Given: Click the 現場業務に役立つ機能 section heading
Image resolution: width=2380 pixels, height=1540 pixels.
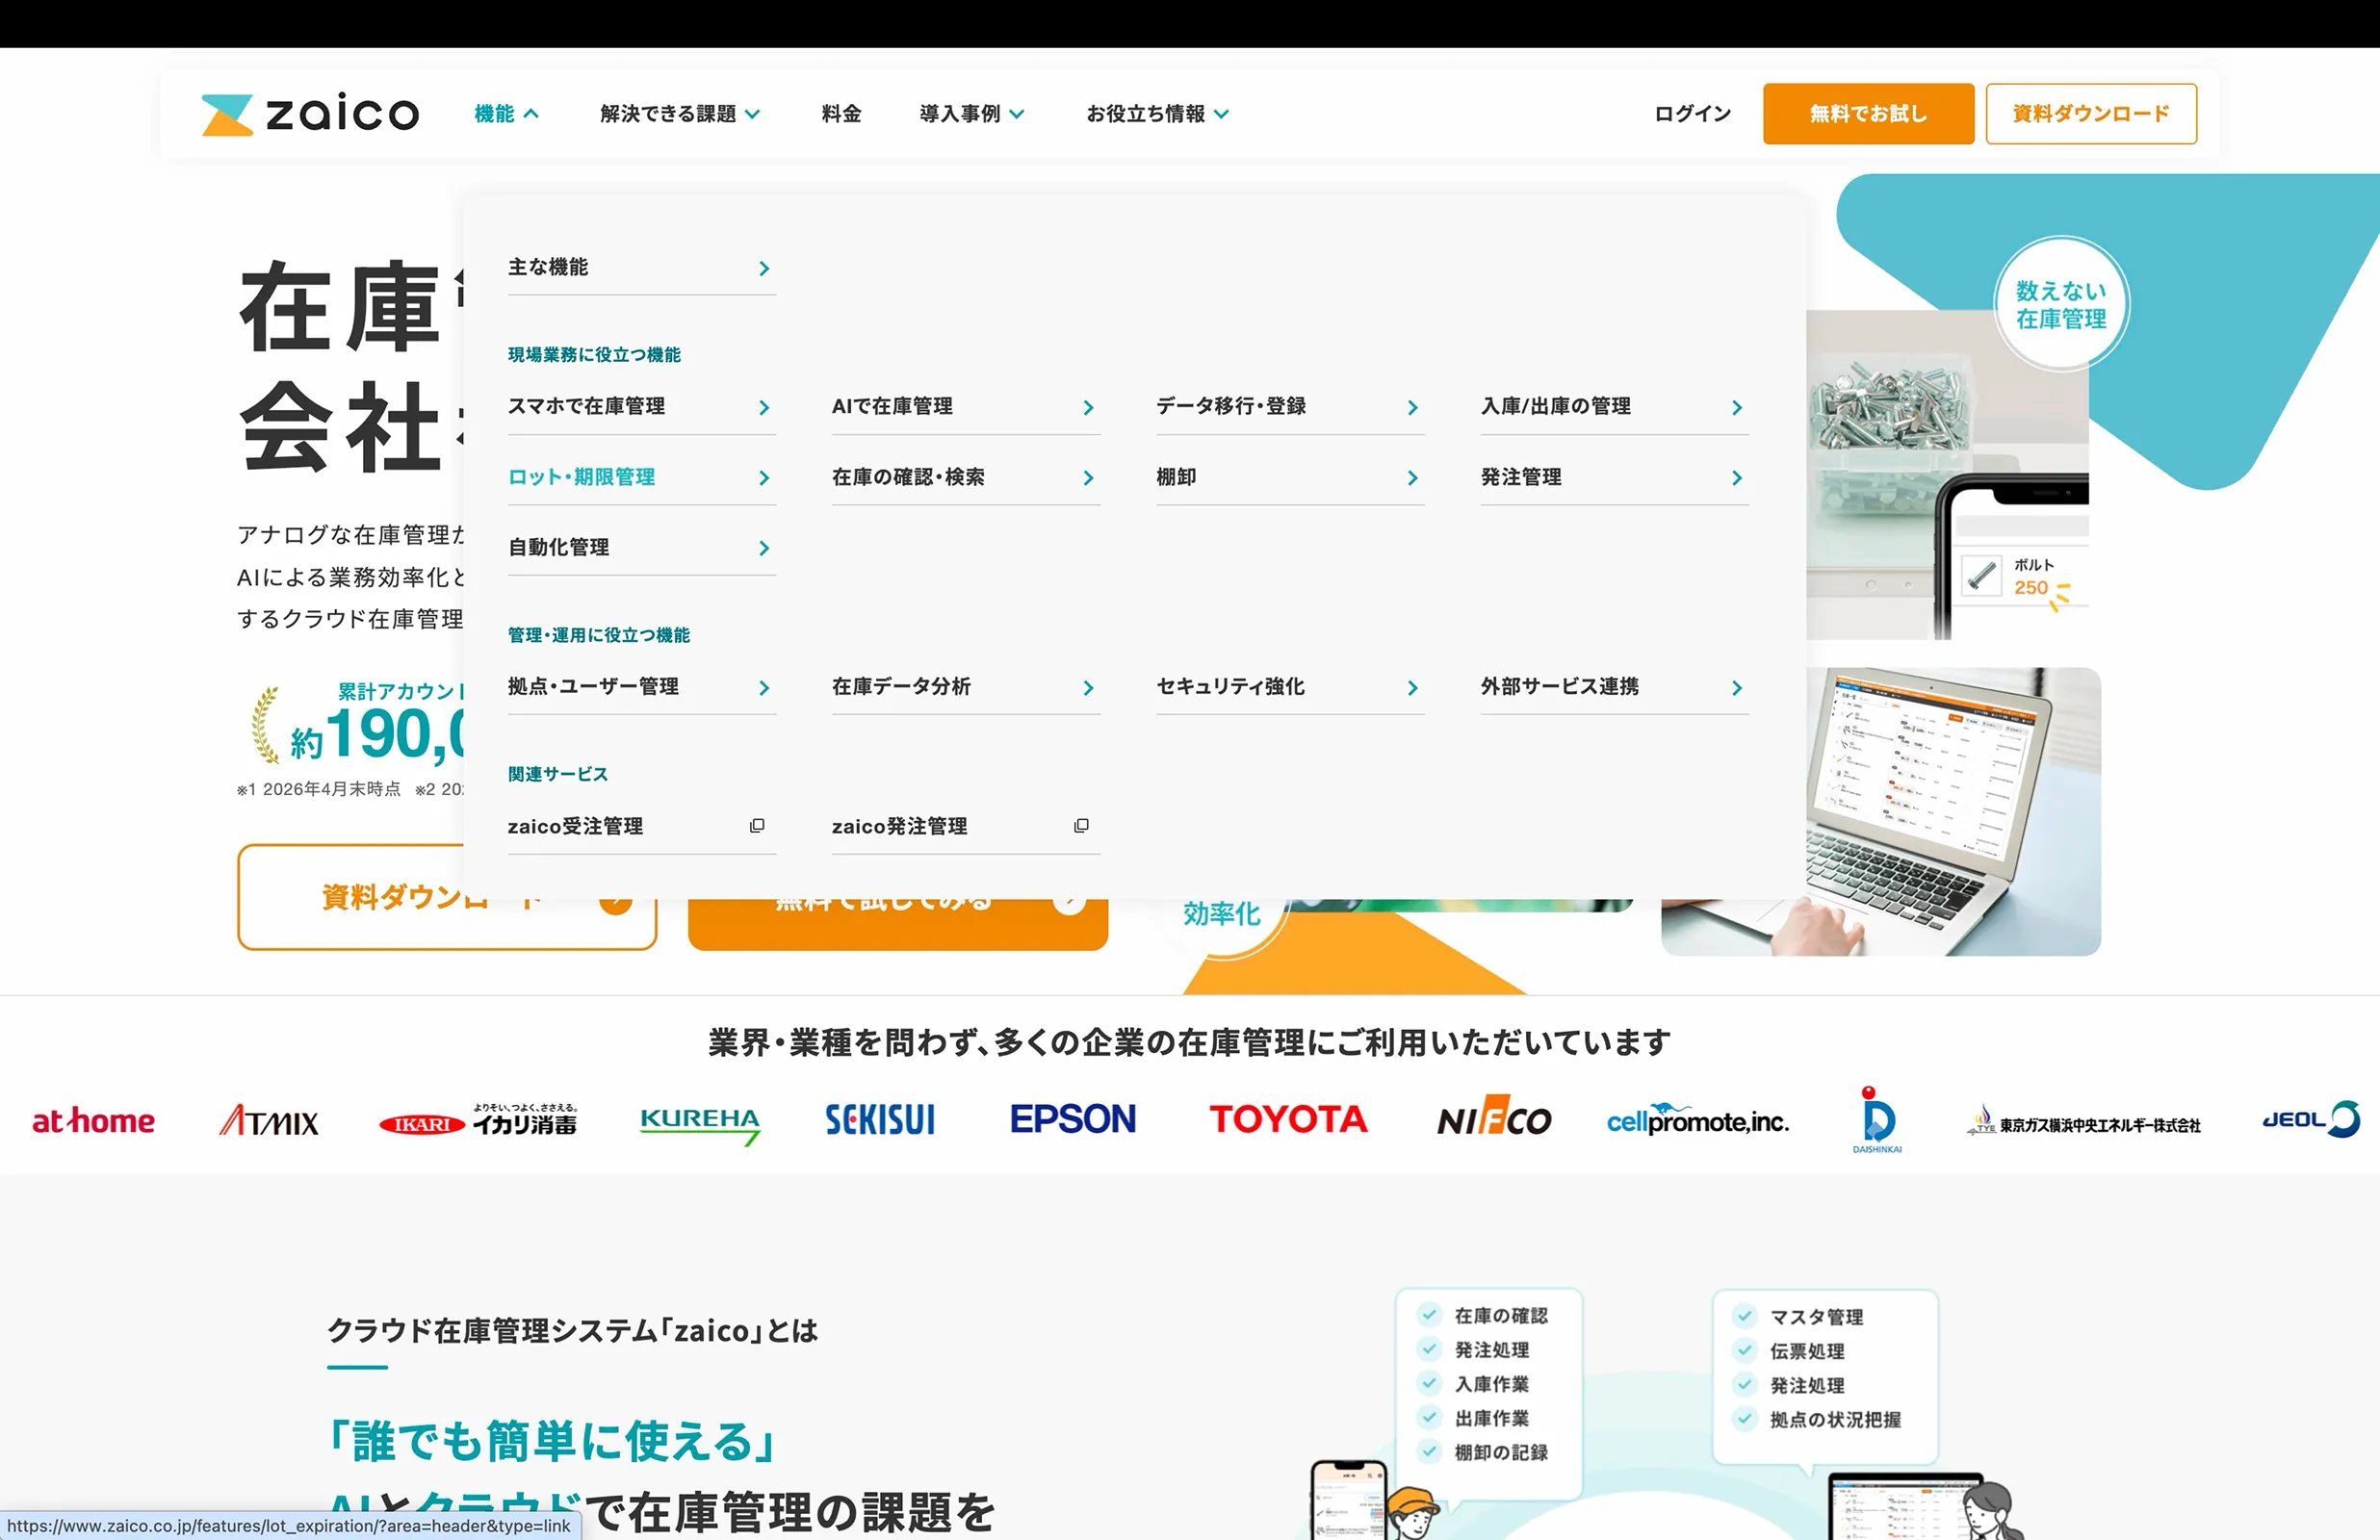Looking at the screenshot, I should coord(594,355).
